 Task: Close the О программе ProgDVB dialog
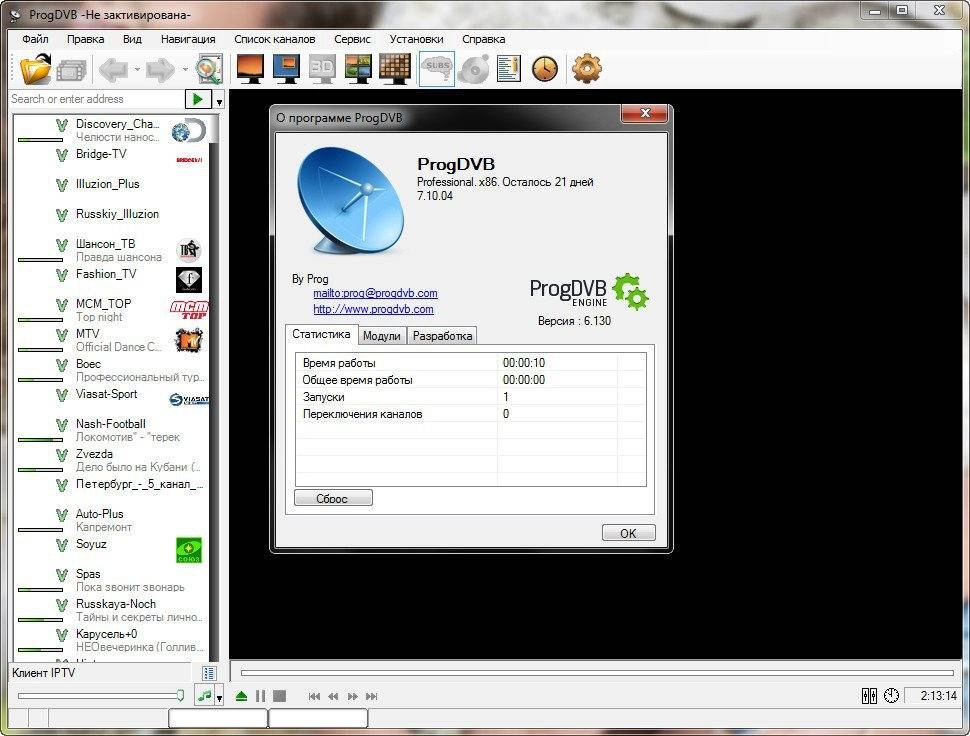pyautogui.click(x=644, y=113)
